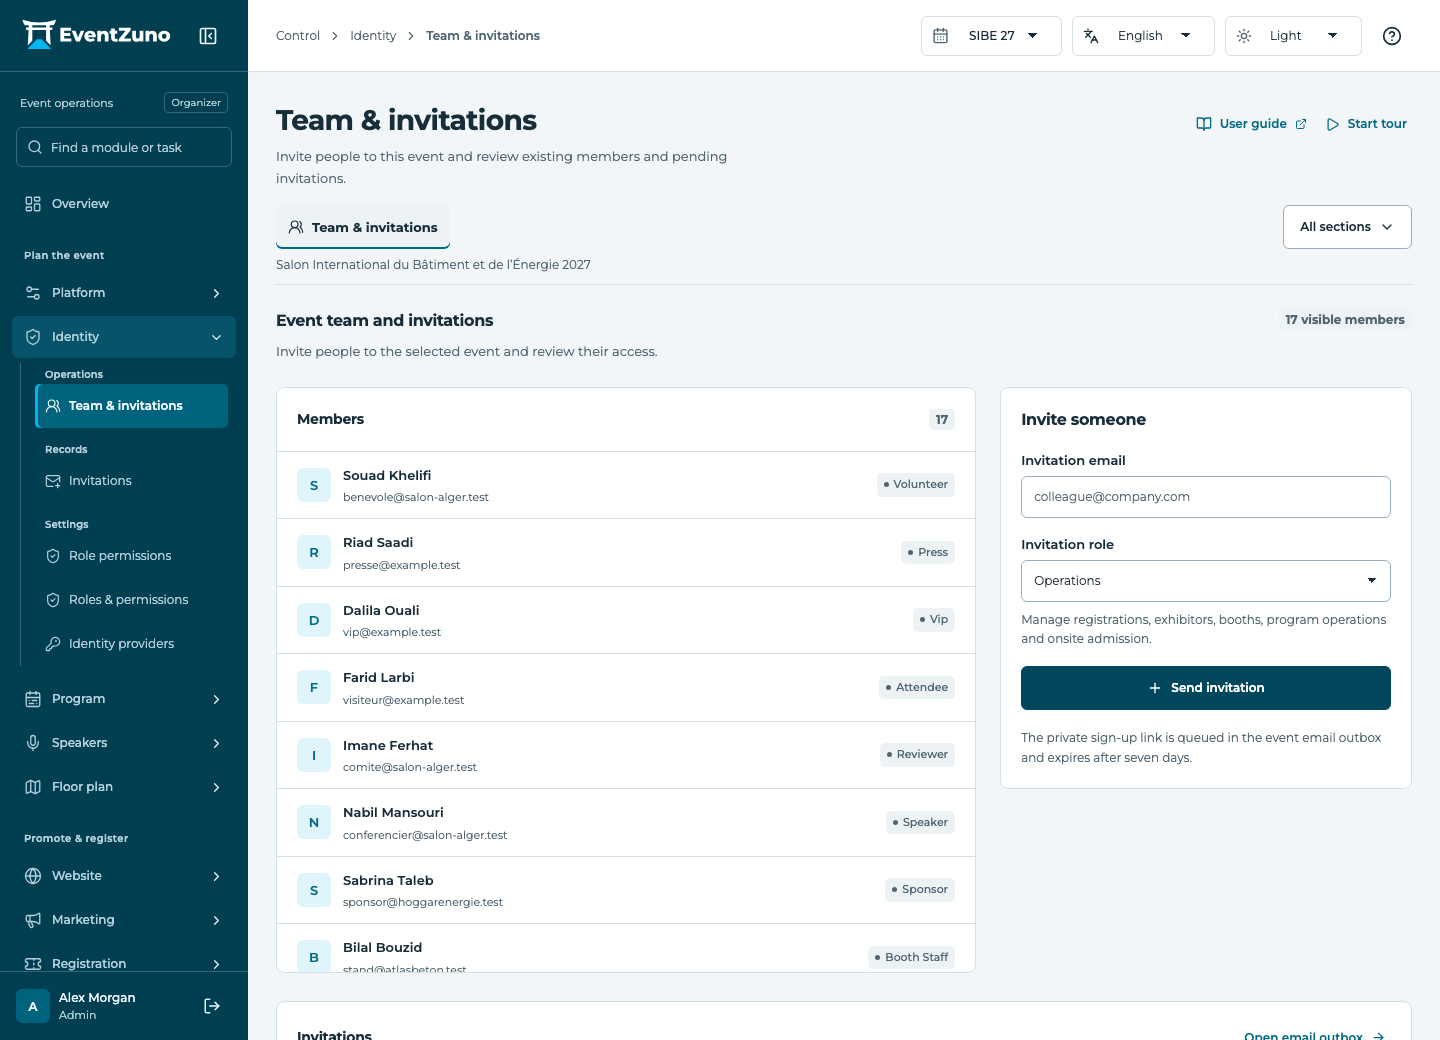
Task: Expand the Platform menu
Action: 124,293
